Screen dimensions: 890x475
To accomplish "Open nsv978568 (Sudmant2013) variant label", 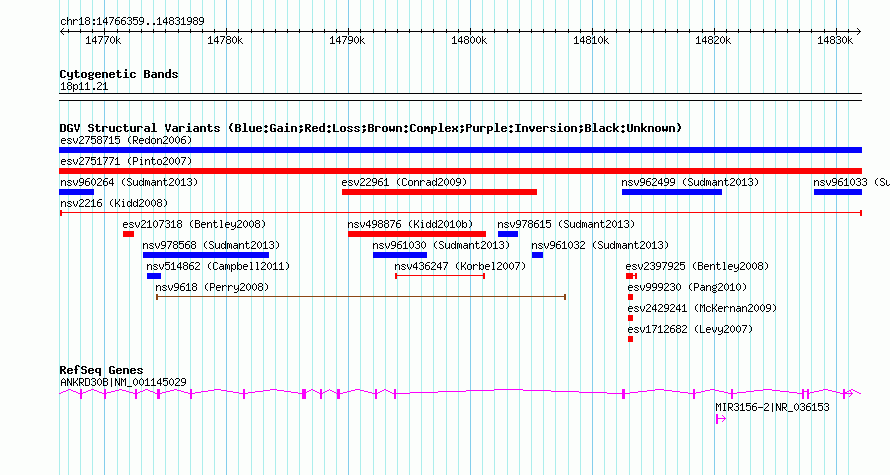I will [211, 245].
